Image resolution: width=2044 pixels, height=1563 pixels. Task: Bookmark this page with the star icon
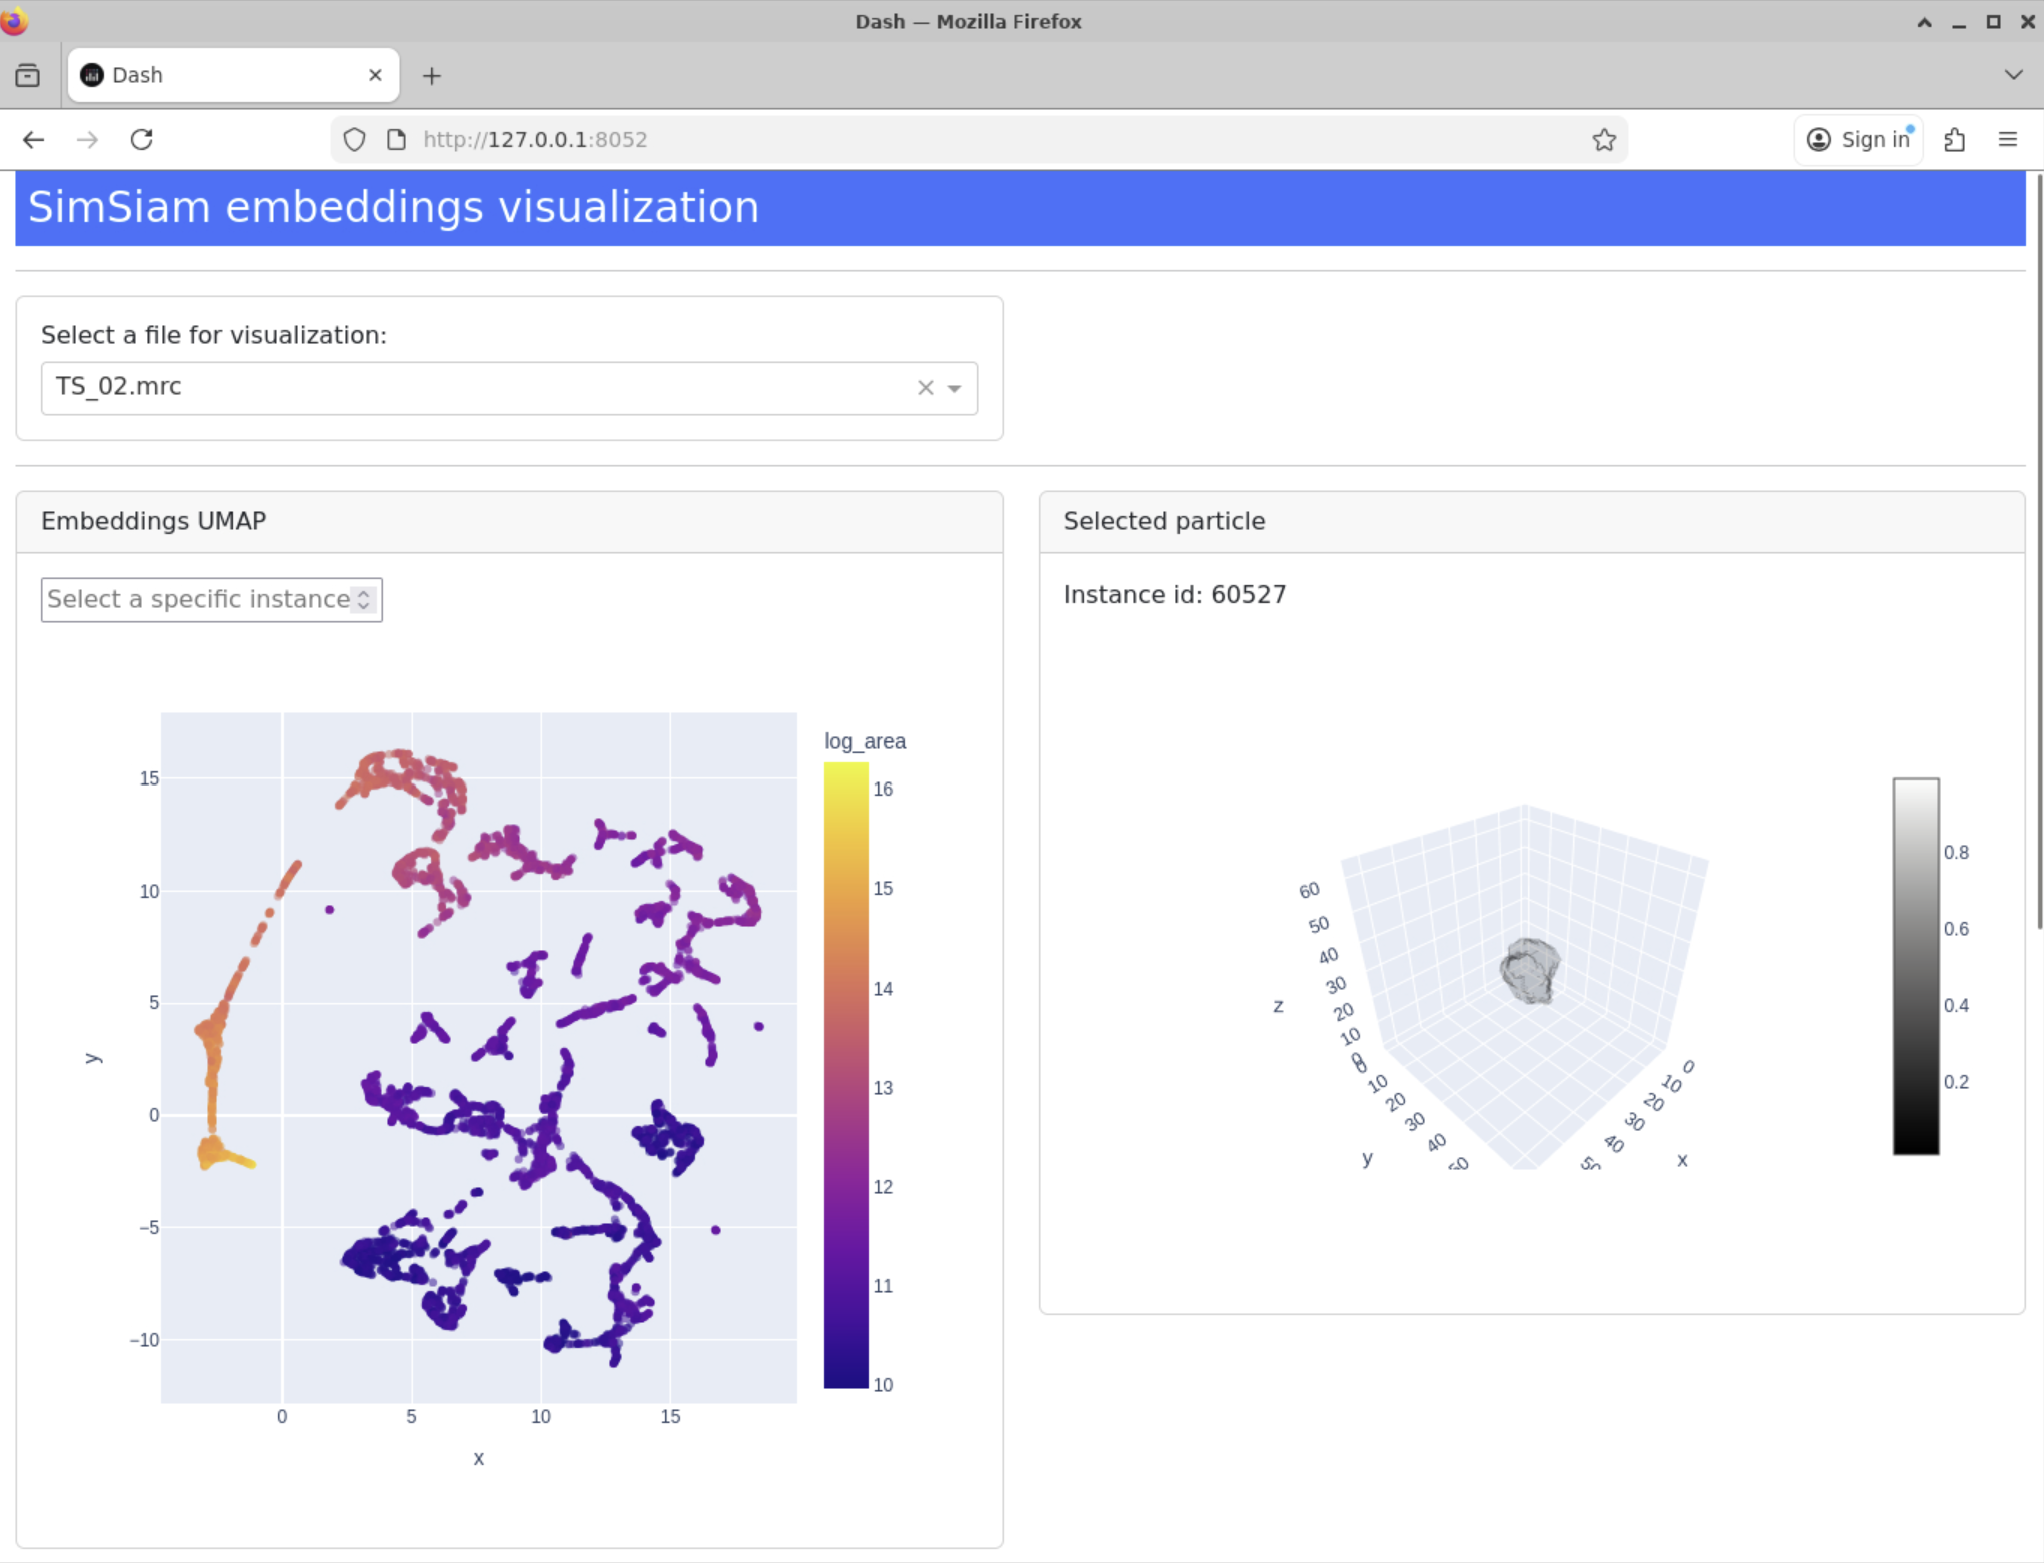pos(1604,140)
